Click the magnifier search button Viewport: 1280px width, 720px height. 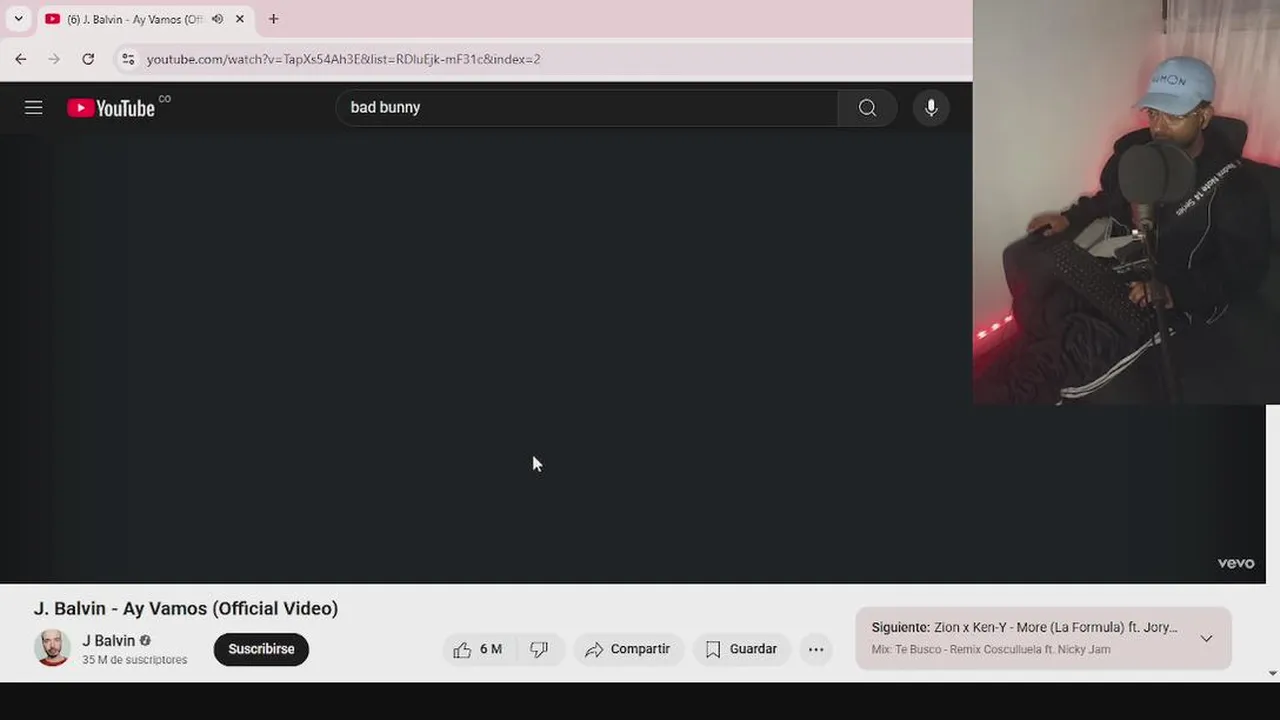pos(867,108)
